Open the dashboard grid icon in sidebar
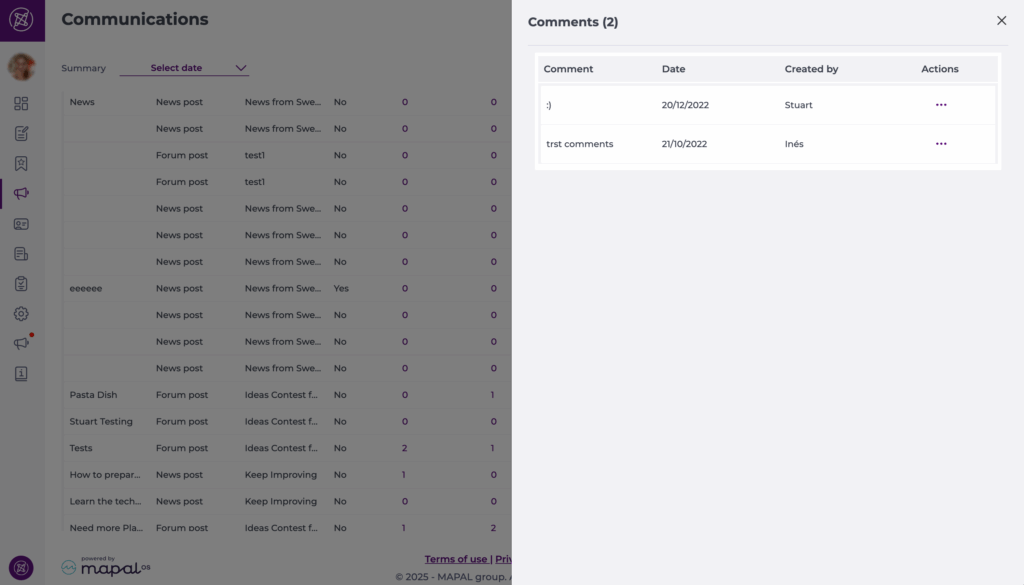The width and height of the screenshot is (1024, 585). pos(21,103)
